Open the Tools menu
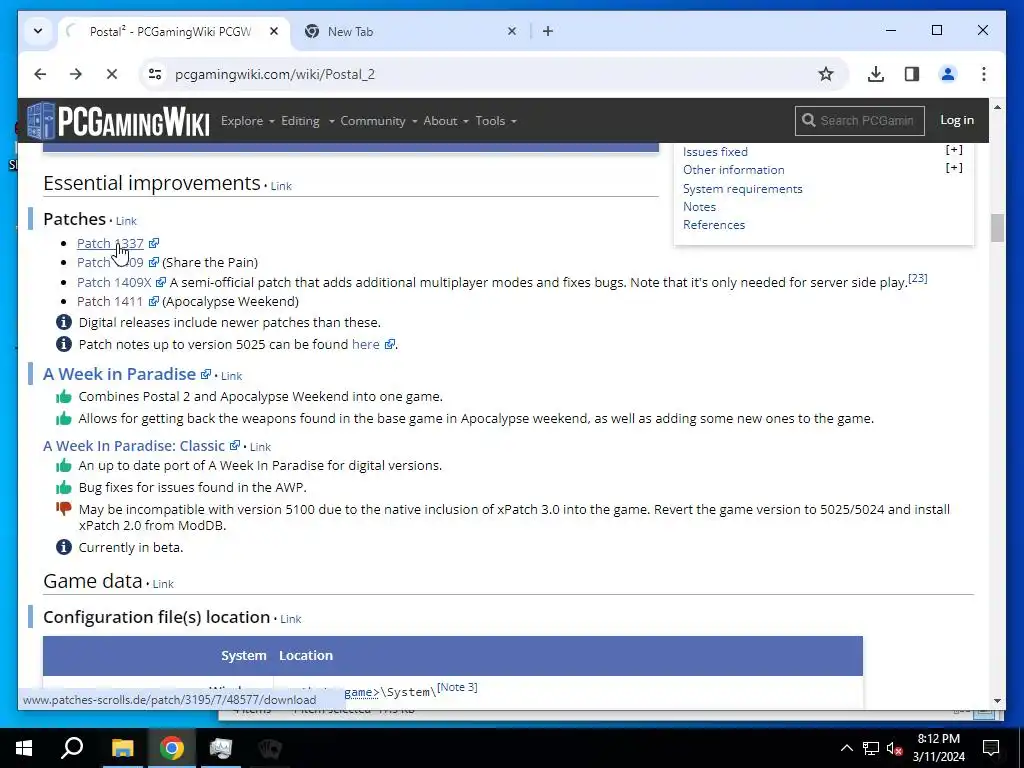Screen dimensions: 1024x768 (496, 121)
